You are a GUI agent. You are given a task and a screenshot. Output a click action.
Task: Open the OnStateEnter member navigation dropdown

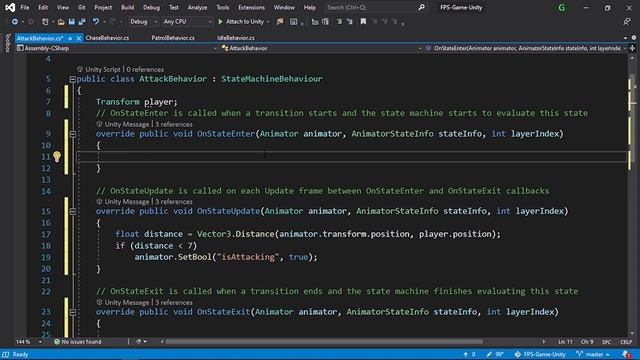[x=527, y=48]
